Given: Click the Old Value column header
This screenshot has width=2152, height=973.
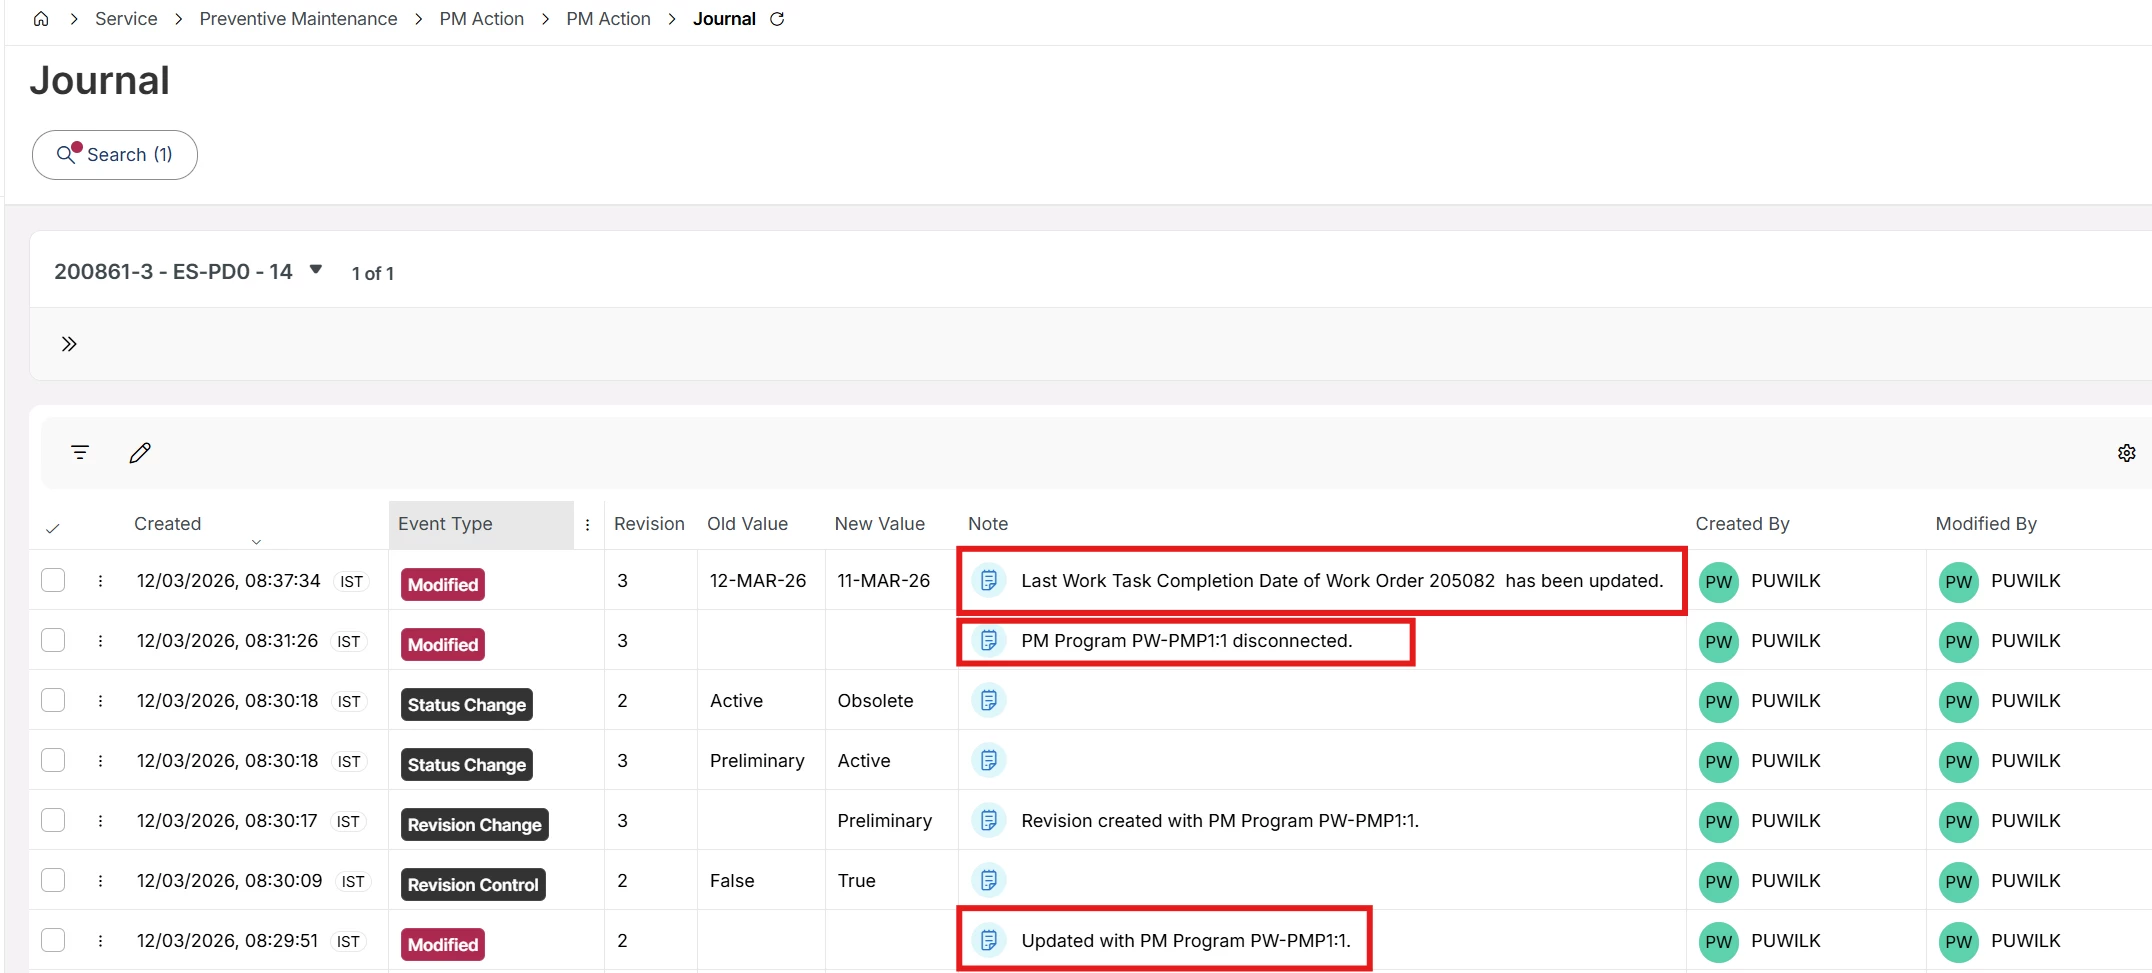Looking at the screenshot, I should [x=747, y=524].
